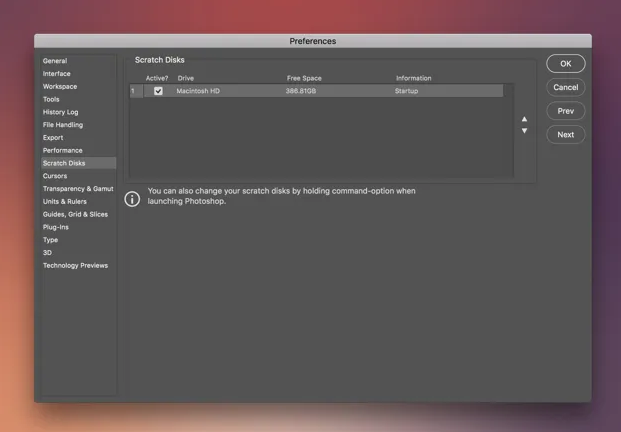The width and height of the screenshot is (621, 432).
Task: Go to previous preferences with Prev
Action: tap(565, 111)
